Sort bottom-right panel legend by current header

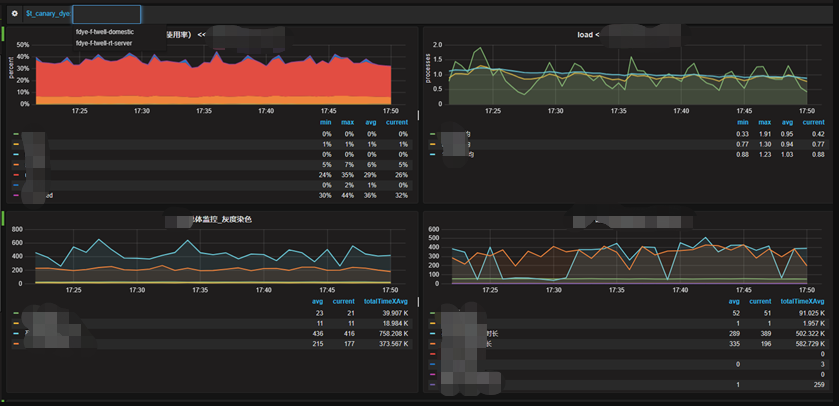(760, 301)
